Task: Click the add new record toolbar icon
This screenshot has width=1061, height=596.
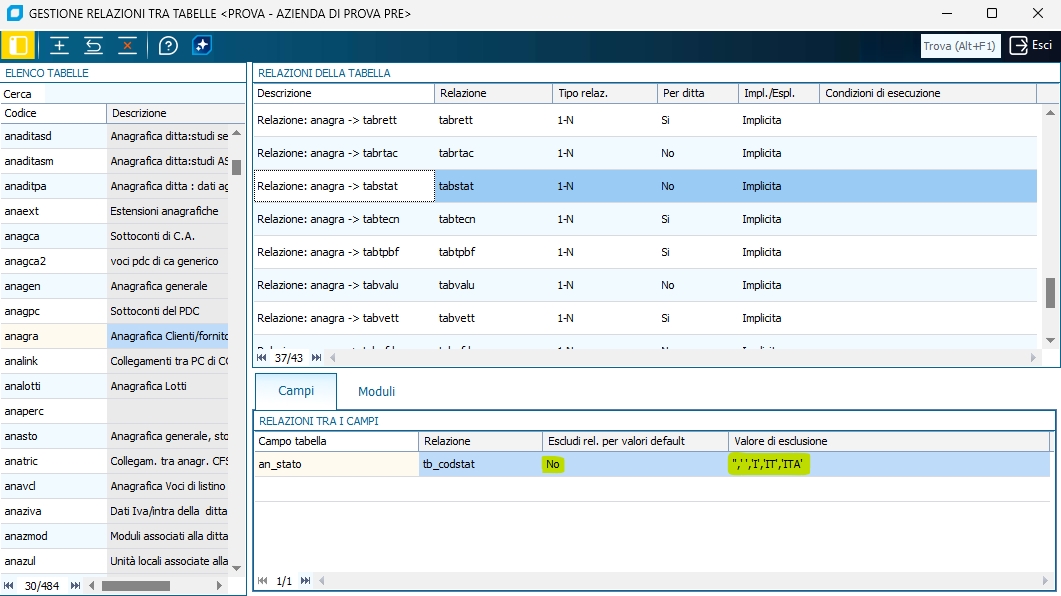Action: pos(59,45)
